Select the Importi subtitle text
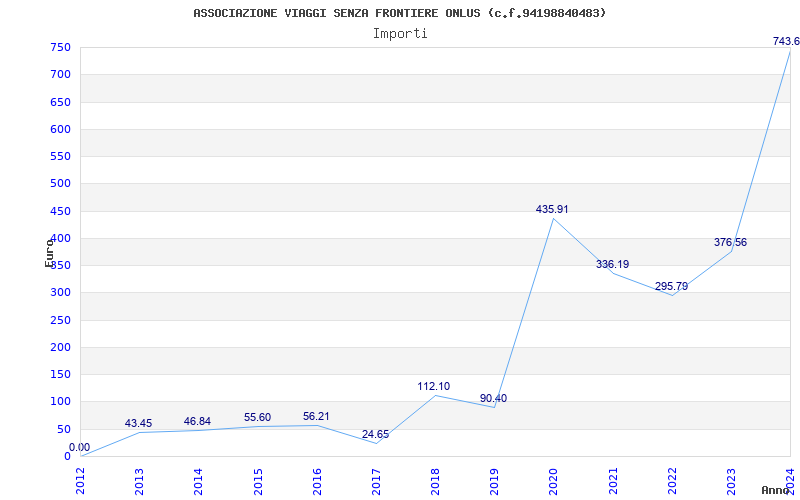This screenshot has height=500, width=800. coord(400,33)
